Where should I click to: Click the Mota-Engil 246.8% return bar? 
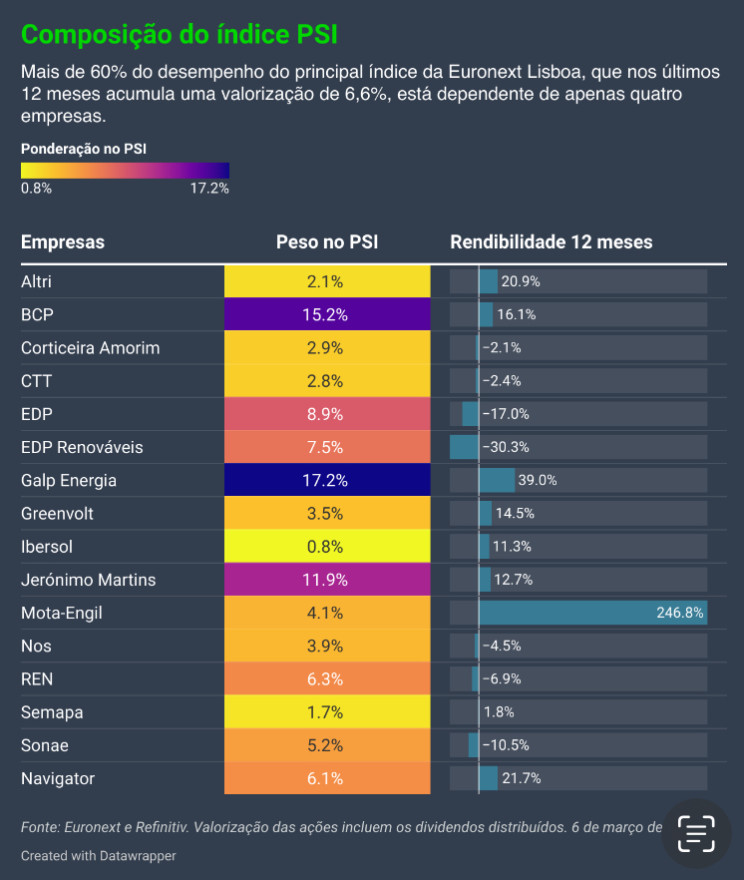click(593, 612)
